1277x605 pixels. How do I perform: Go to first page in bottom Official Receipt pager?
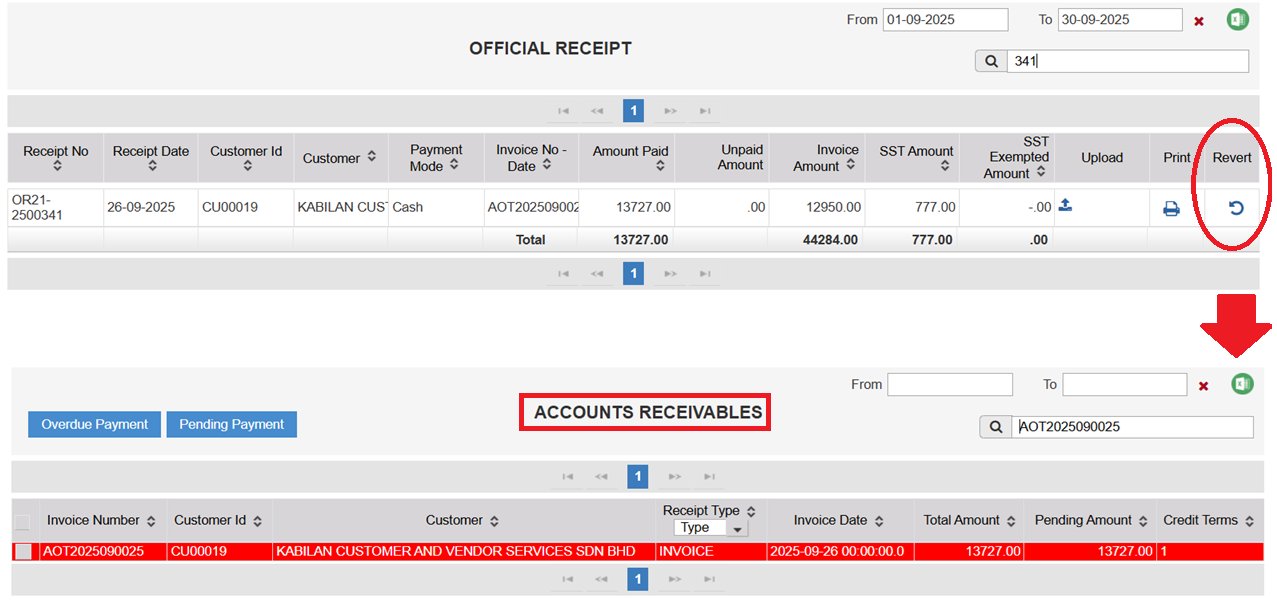pos(564,274)
